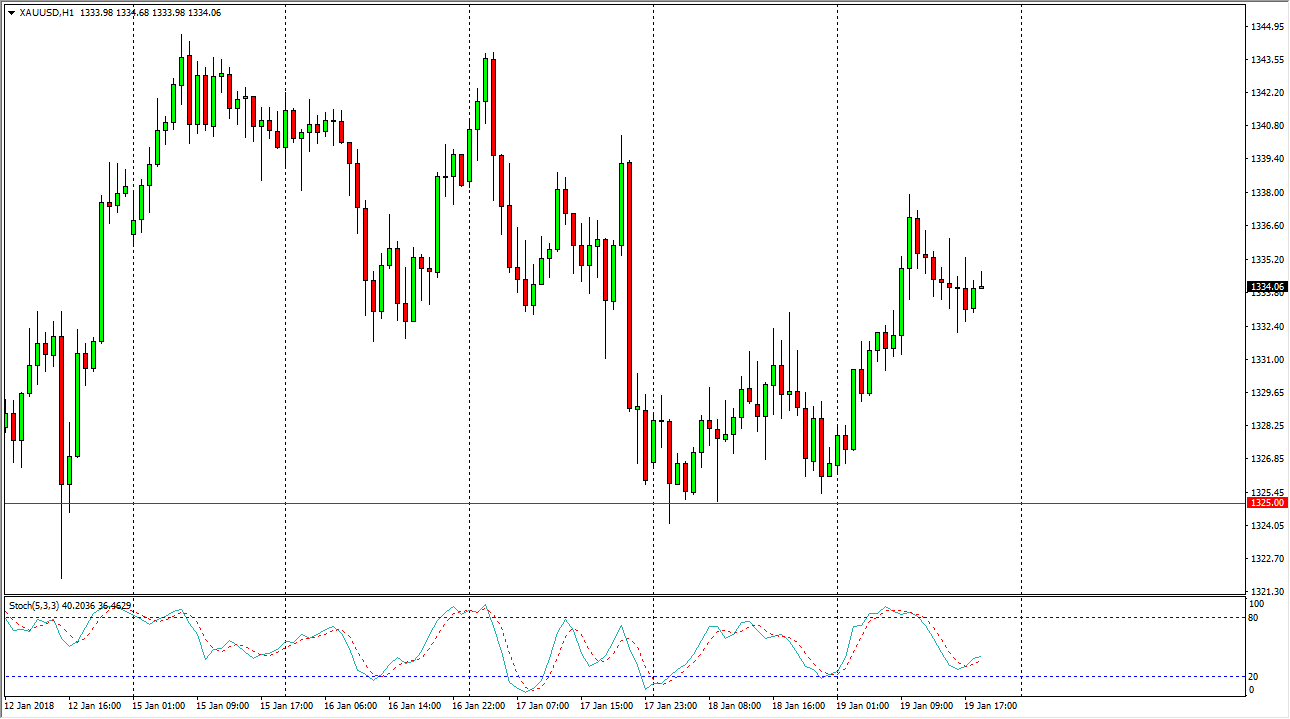1290x719 pixels.
Task: Select the Stoch(5,3,3) indicator label
Action: pyautogui.click(x=39, y=605)
